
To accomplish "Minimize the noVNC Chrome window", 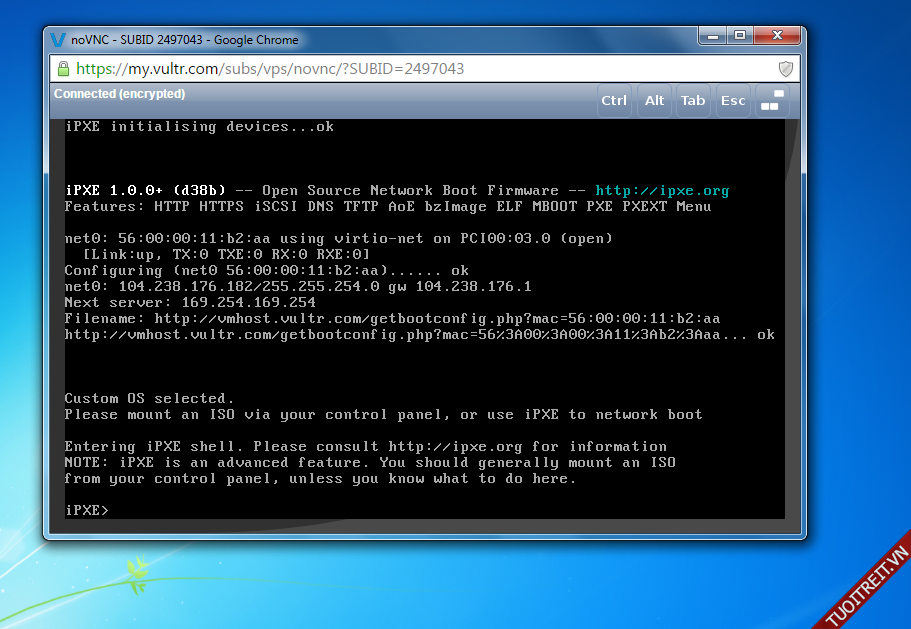I will [x=711, y=36].
